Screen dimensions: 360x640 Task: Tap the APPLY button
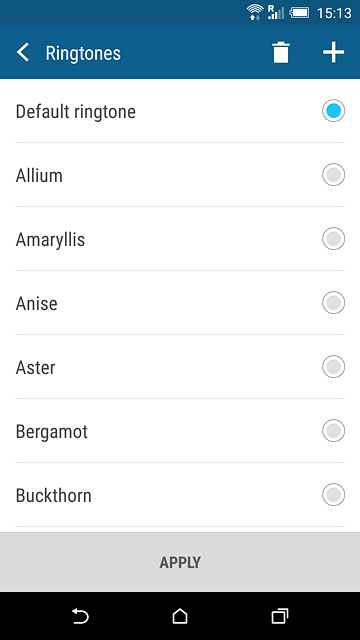pyautogui.click(x=180, y=562)
